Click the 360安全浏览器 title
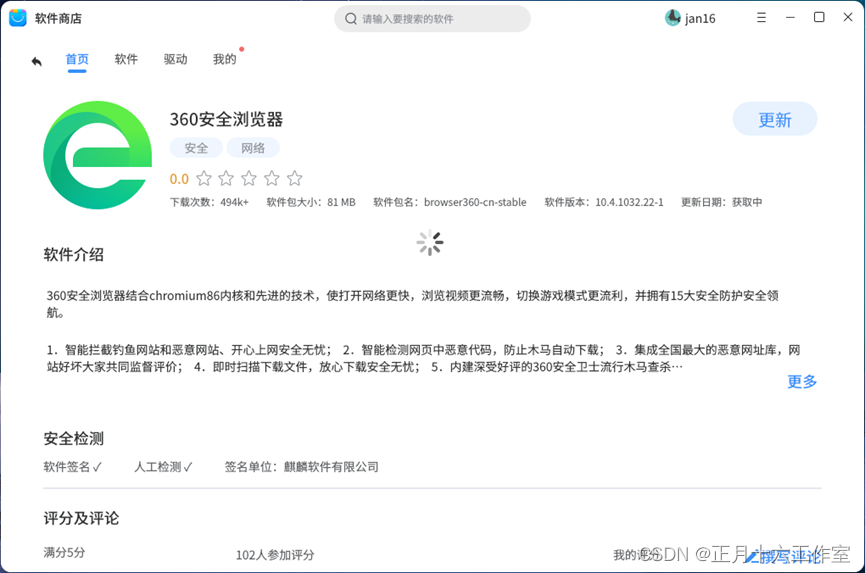 pyautogui.click(x=226, y=119)
